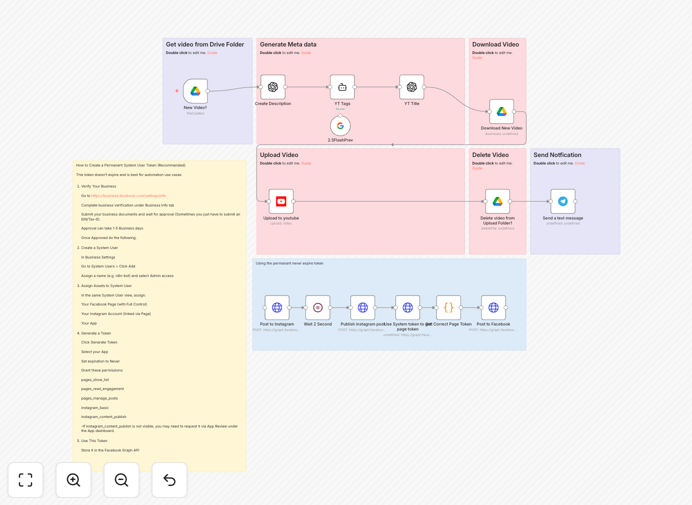Select the New Video? Google Drive trigger node
Screen dimensions: 692x505
point(195,91)
